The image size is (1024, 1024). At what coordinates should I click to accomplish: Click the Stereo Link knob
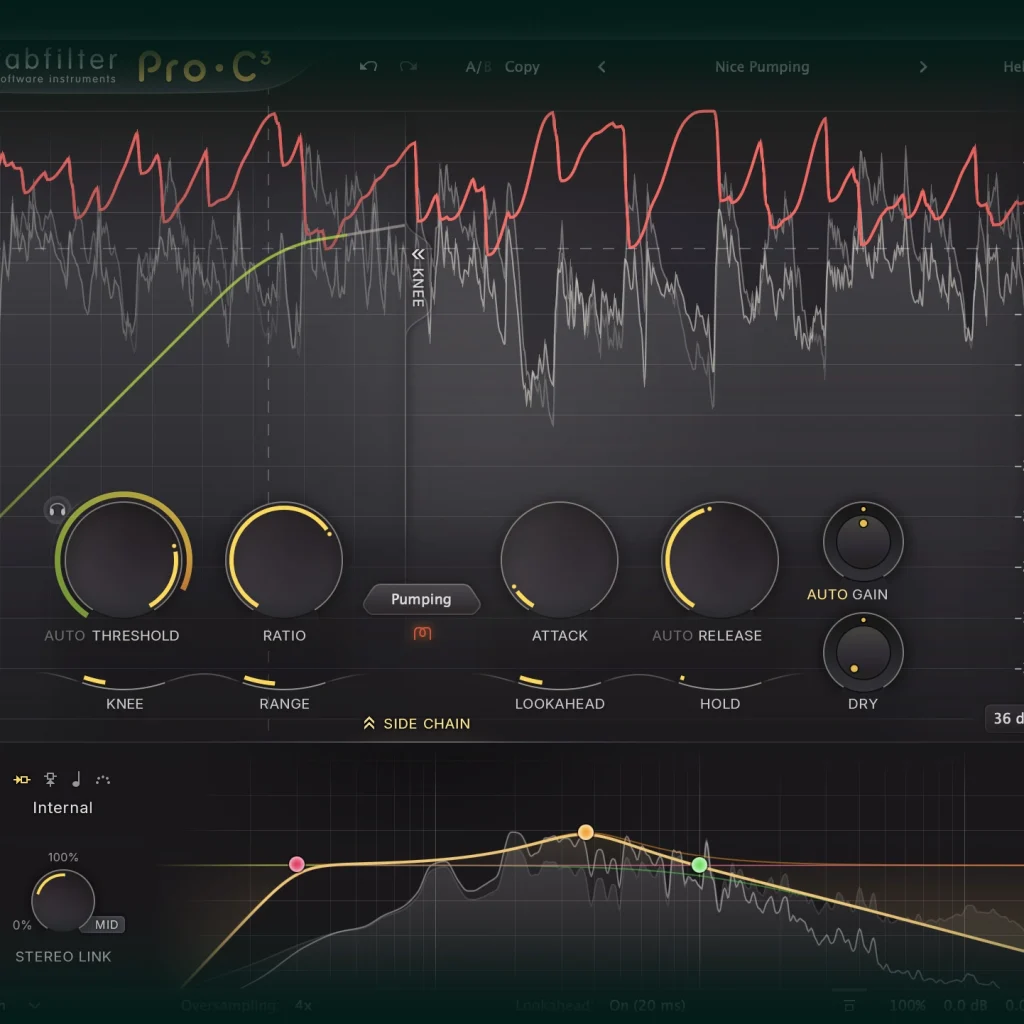(63, 901)
